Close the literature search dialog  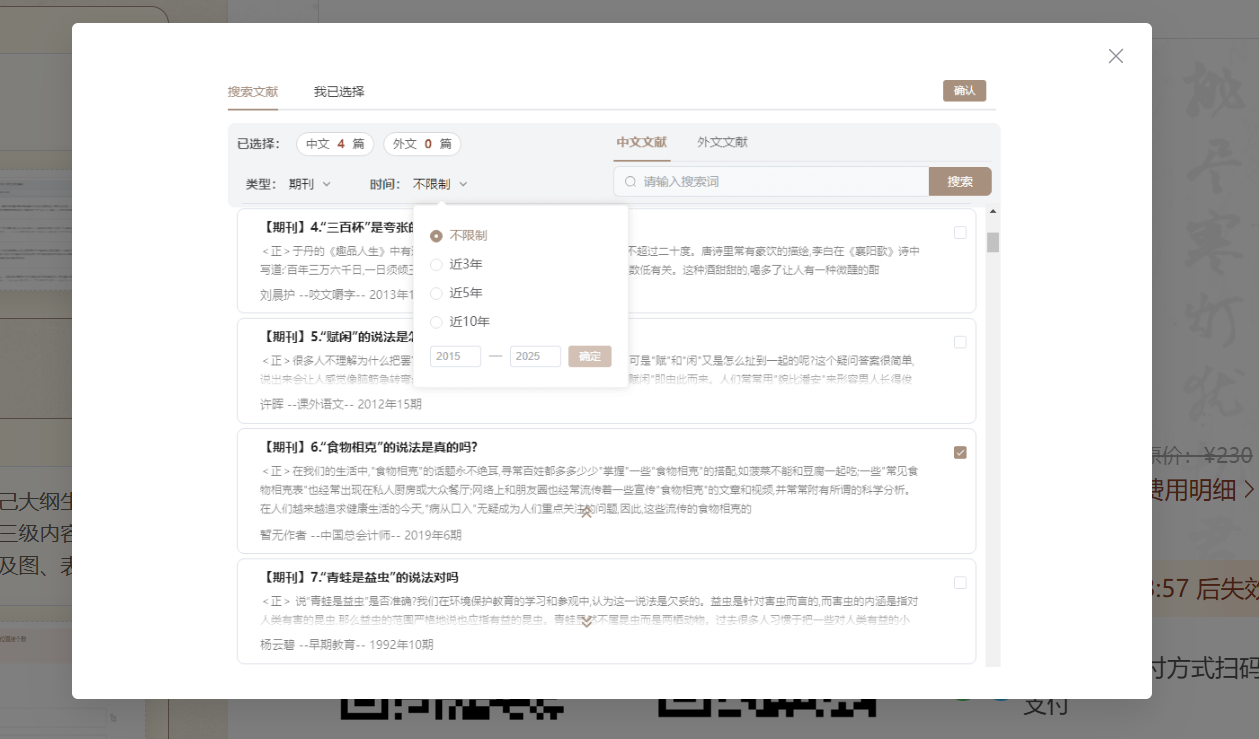[x=1116, y=56]
